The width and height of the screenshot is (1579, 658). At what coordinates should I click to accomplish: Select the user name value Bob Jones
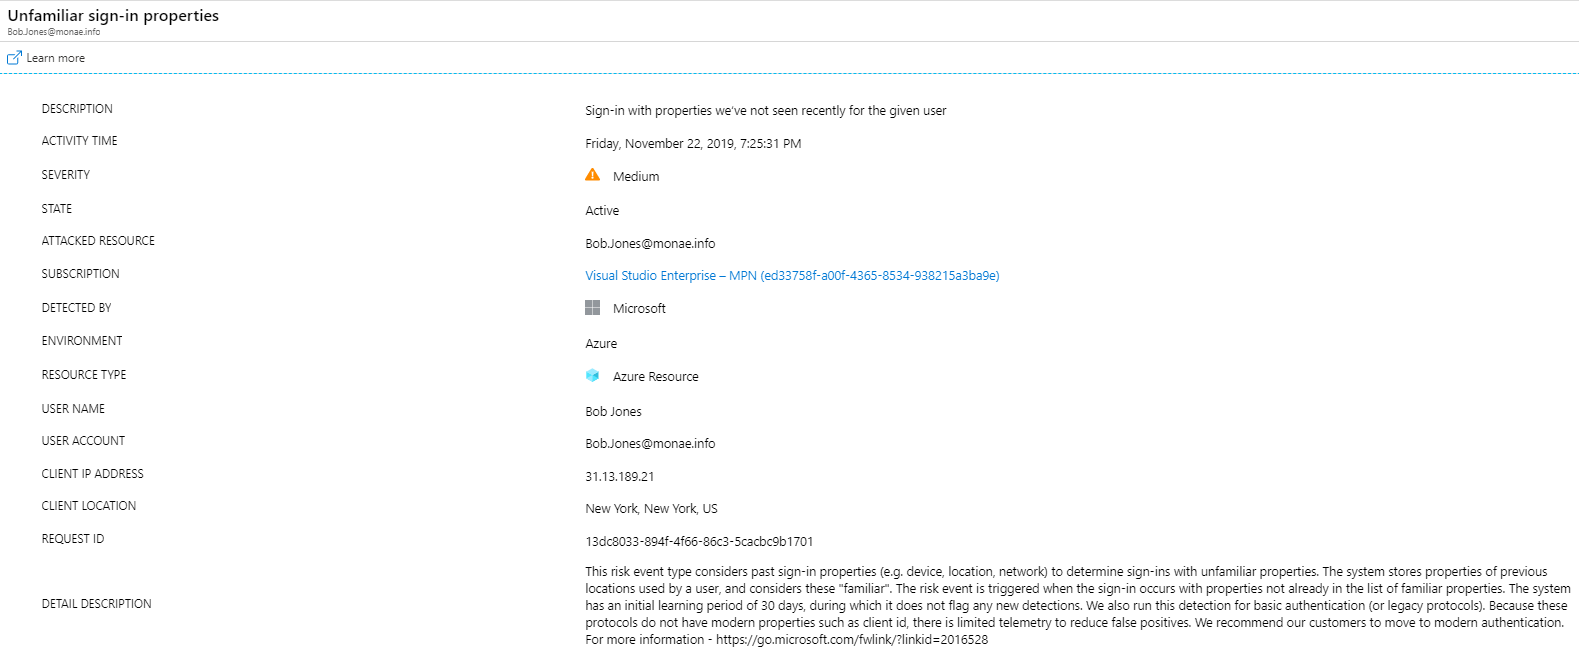click(613, 412)
